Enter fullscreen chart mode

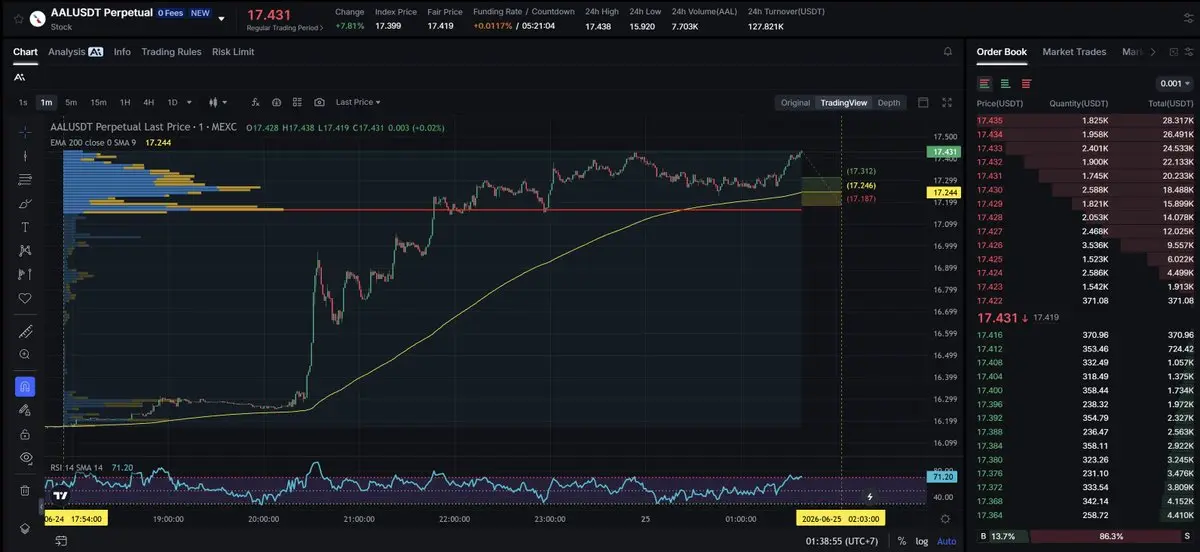(x=948, y=102)
